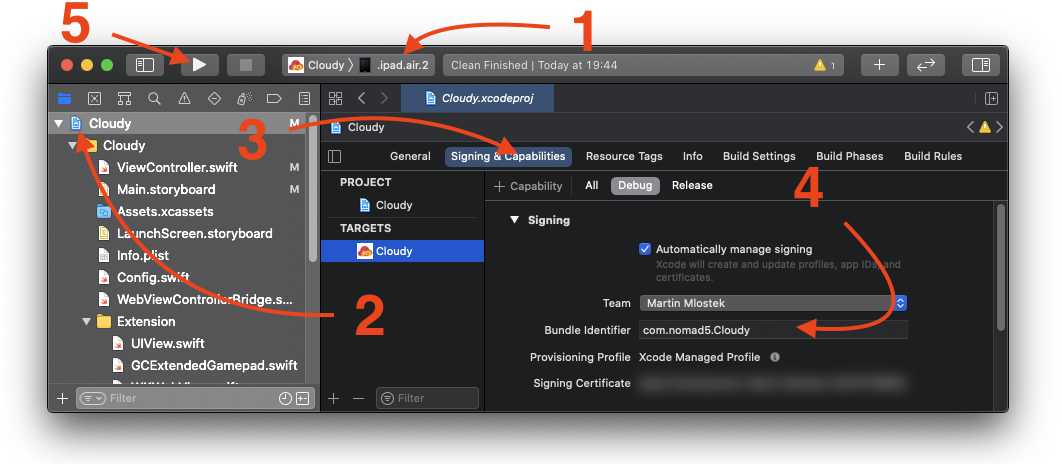
Task: Collapse the Signing section
Action: pos(514,220)
